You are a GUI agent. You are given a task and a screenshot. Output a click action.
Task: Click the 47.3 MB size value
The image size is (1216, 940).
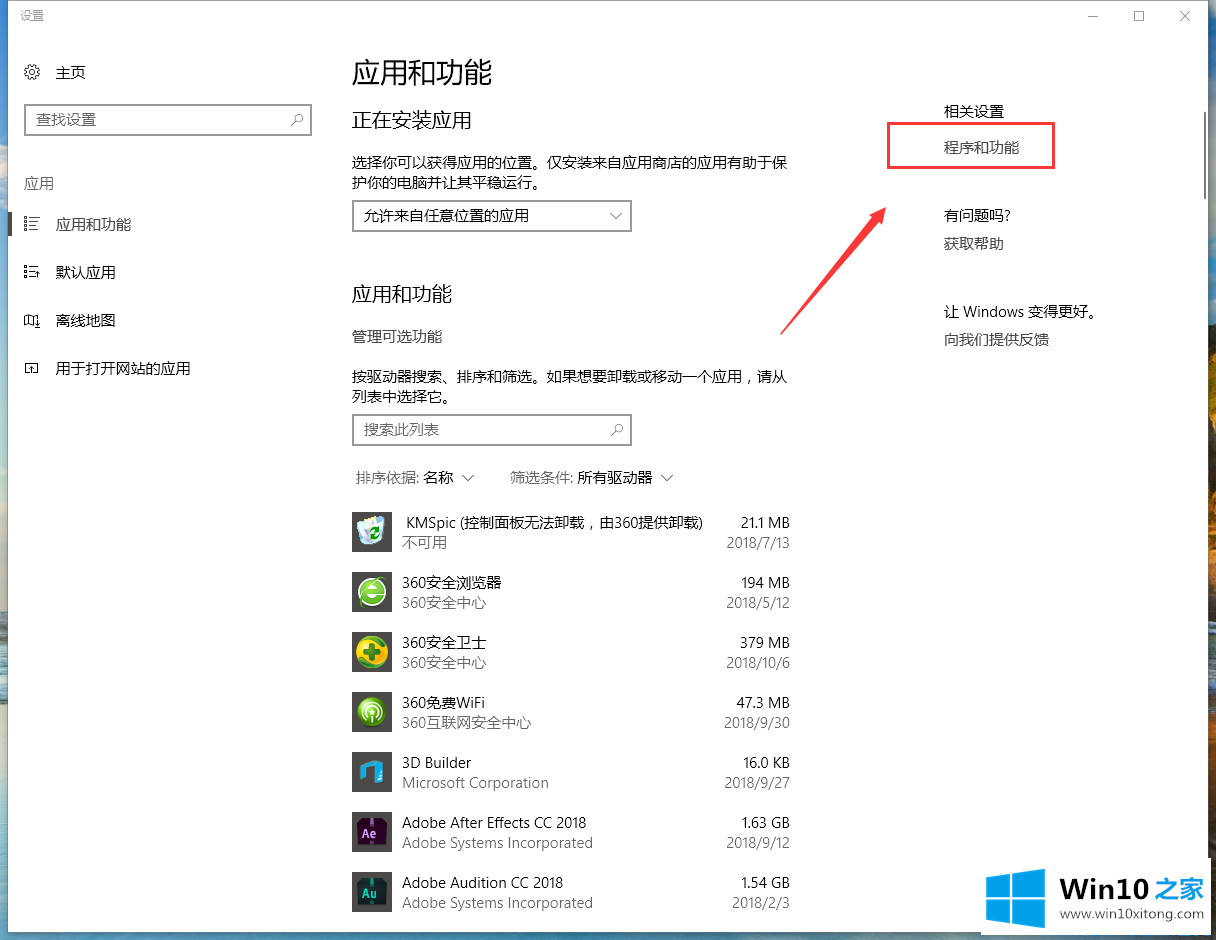pyautogui.click(x=764, y=702)
